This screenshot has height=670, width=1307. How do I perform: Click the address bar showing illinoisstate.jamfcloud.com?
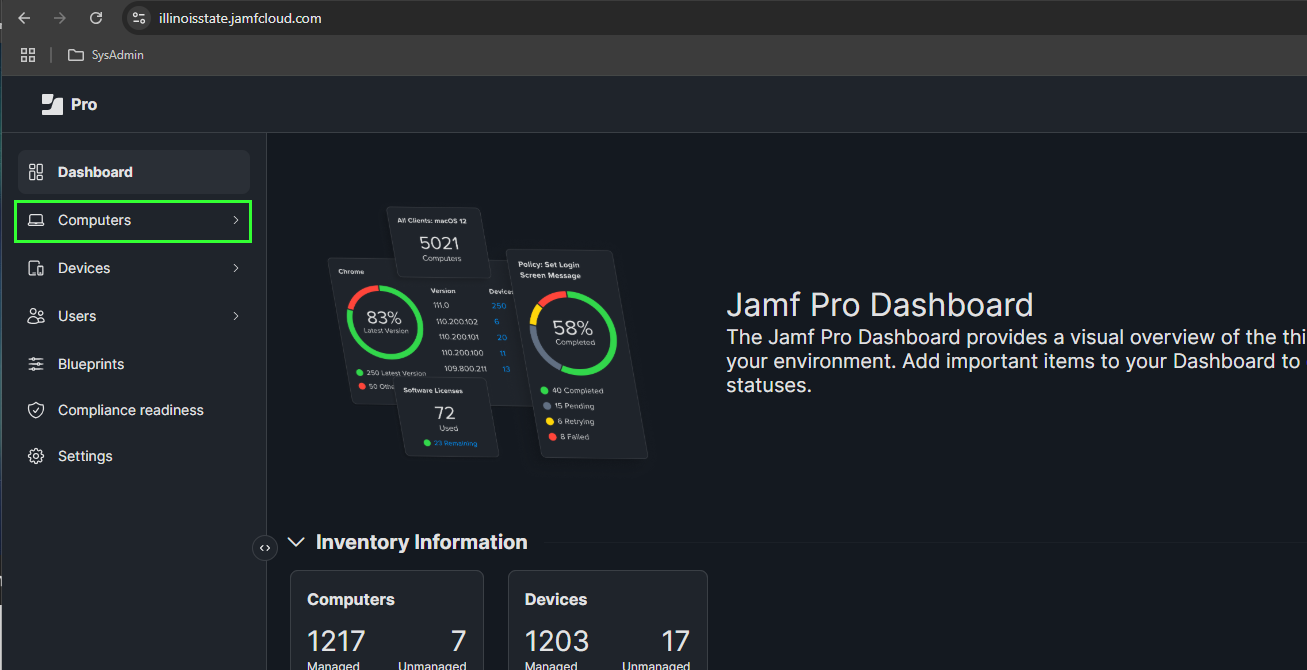pos(240,18)
